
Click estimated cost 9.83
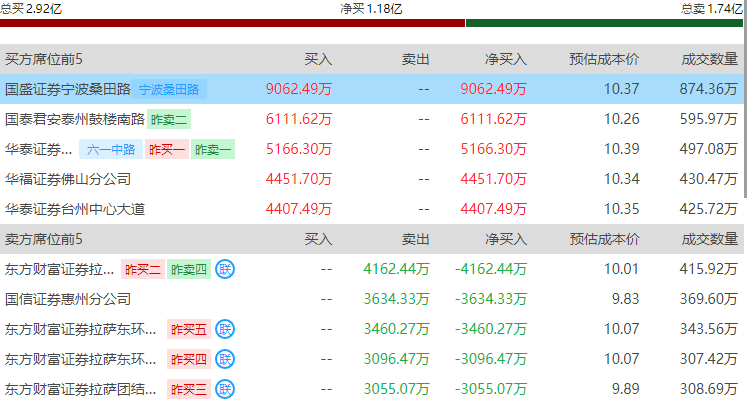coord(626,299)
